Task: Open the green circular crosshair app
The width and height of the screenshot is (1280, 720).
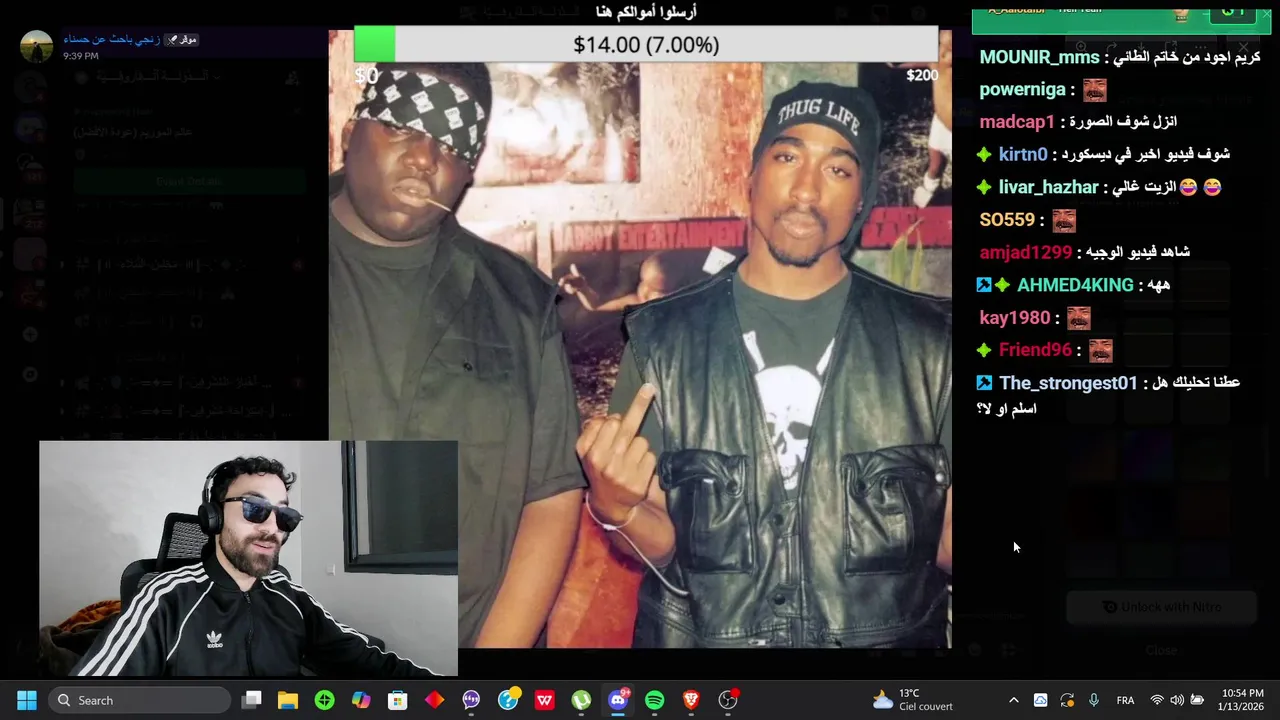Action: [324, 700]
